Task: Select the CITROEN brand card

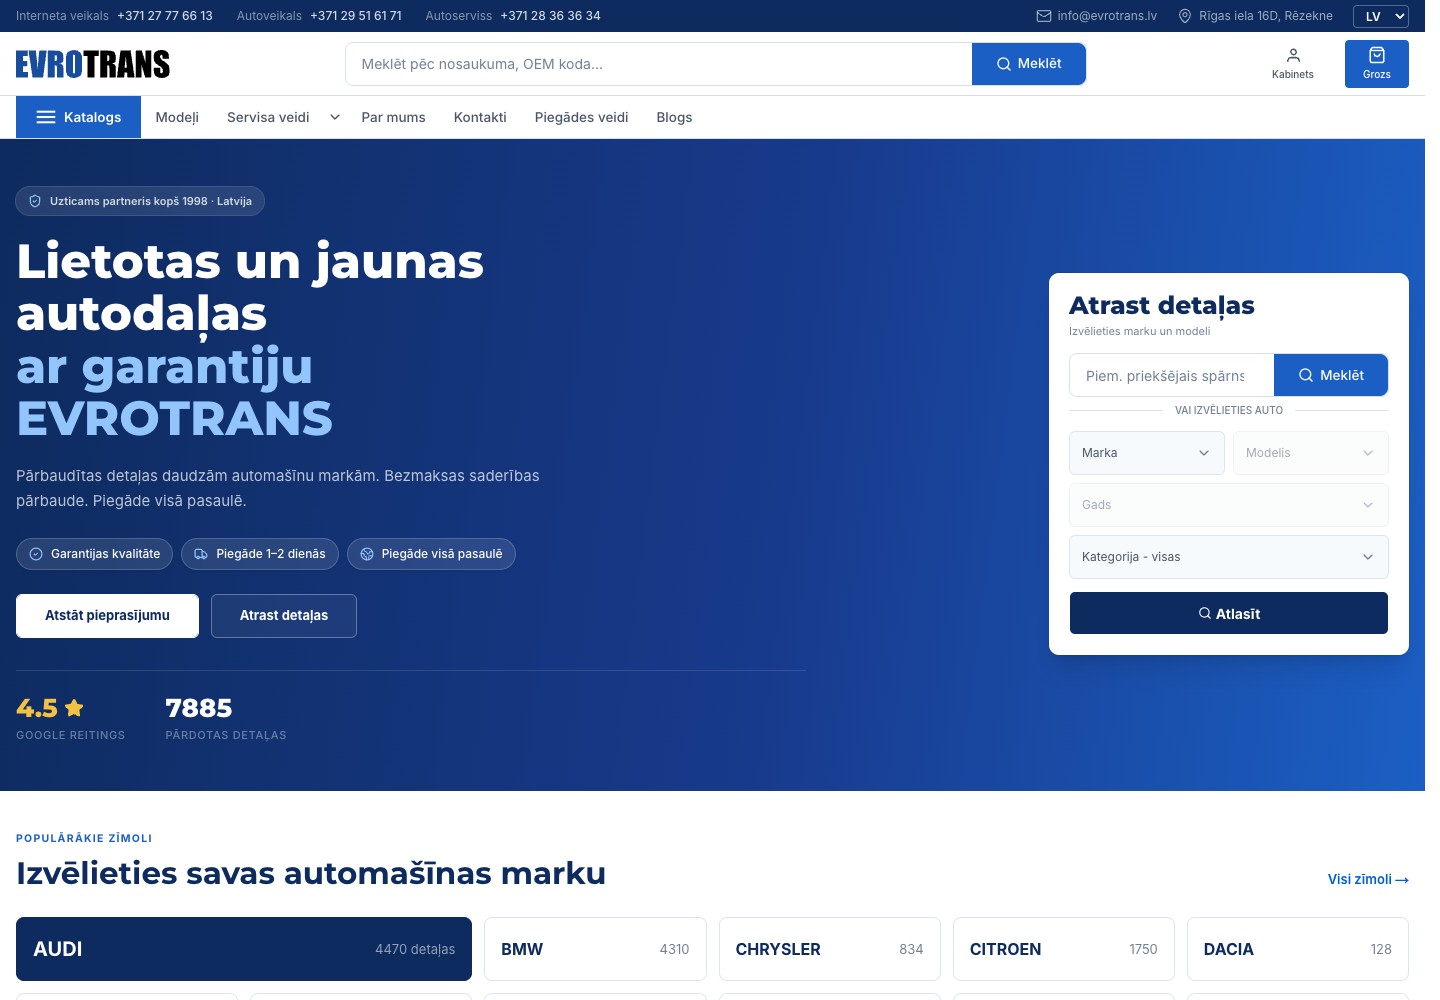Action: pos(1064,949)
